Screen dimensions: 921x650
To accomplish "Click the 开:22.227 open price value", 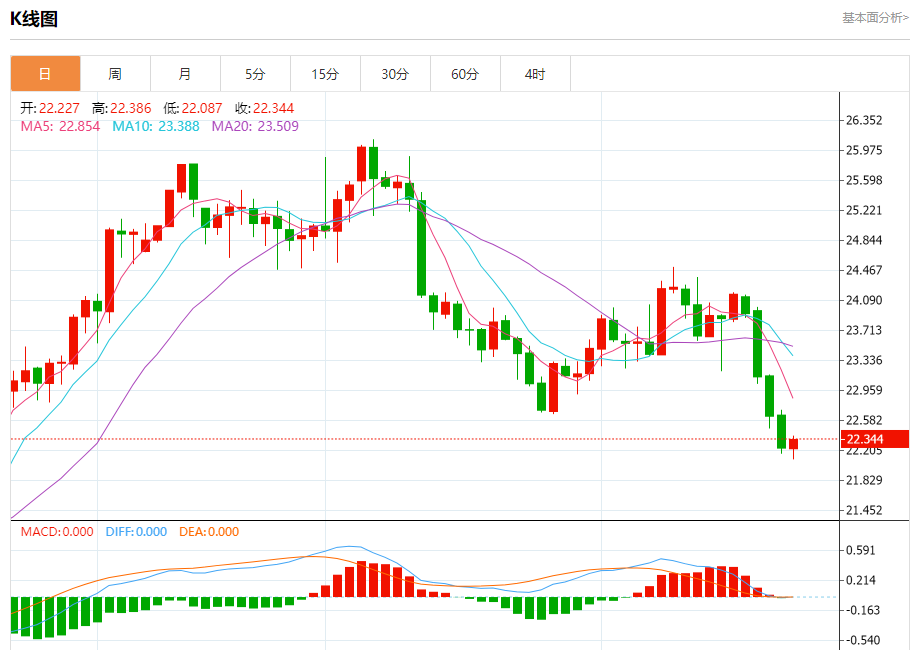I will click(x=50, y=108).
